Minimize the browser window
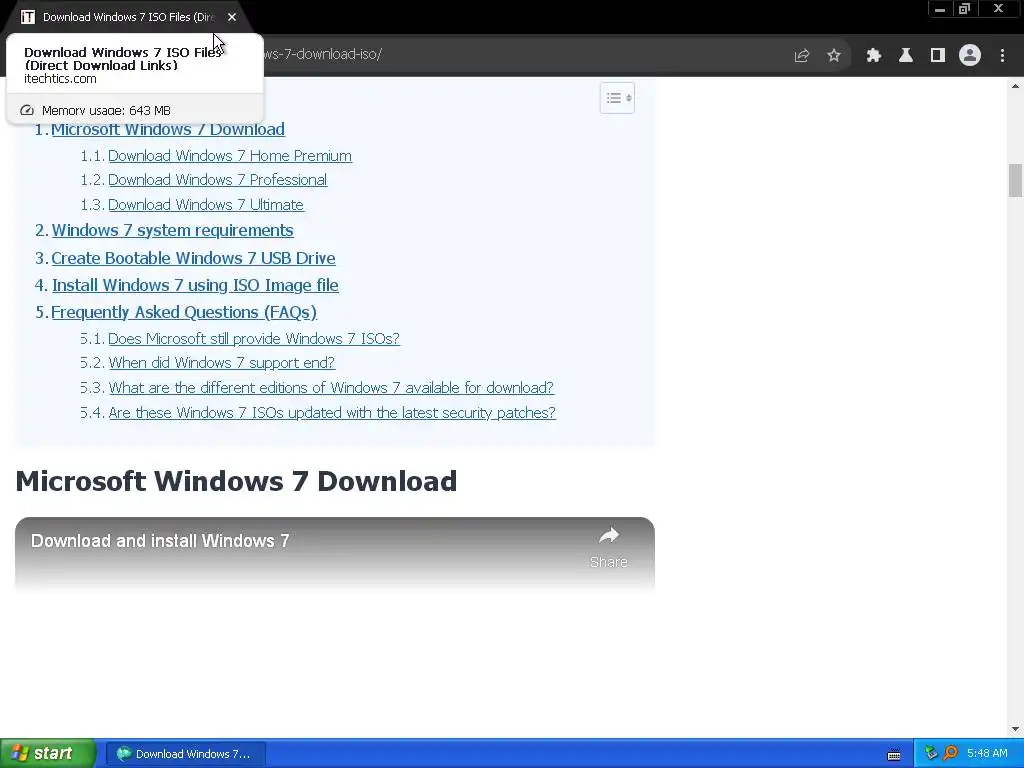The height and width of the screenshot is (768, 1024). pyautogui.click(x=940, y=9)
